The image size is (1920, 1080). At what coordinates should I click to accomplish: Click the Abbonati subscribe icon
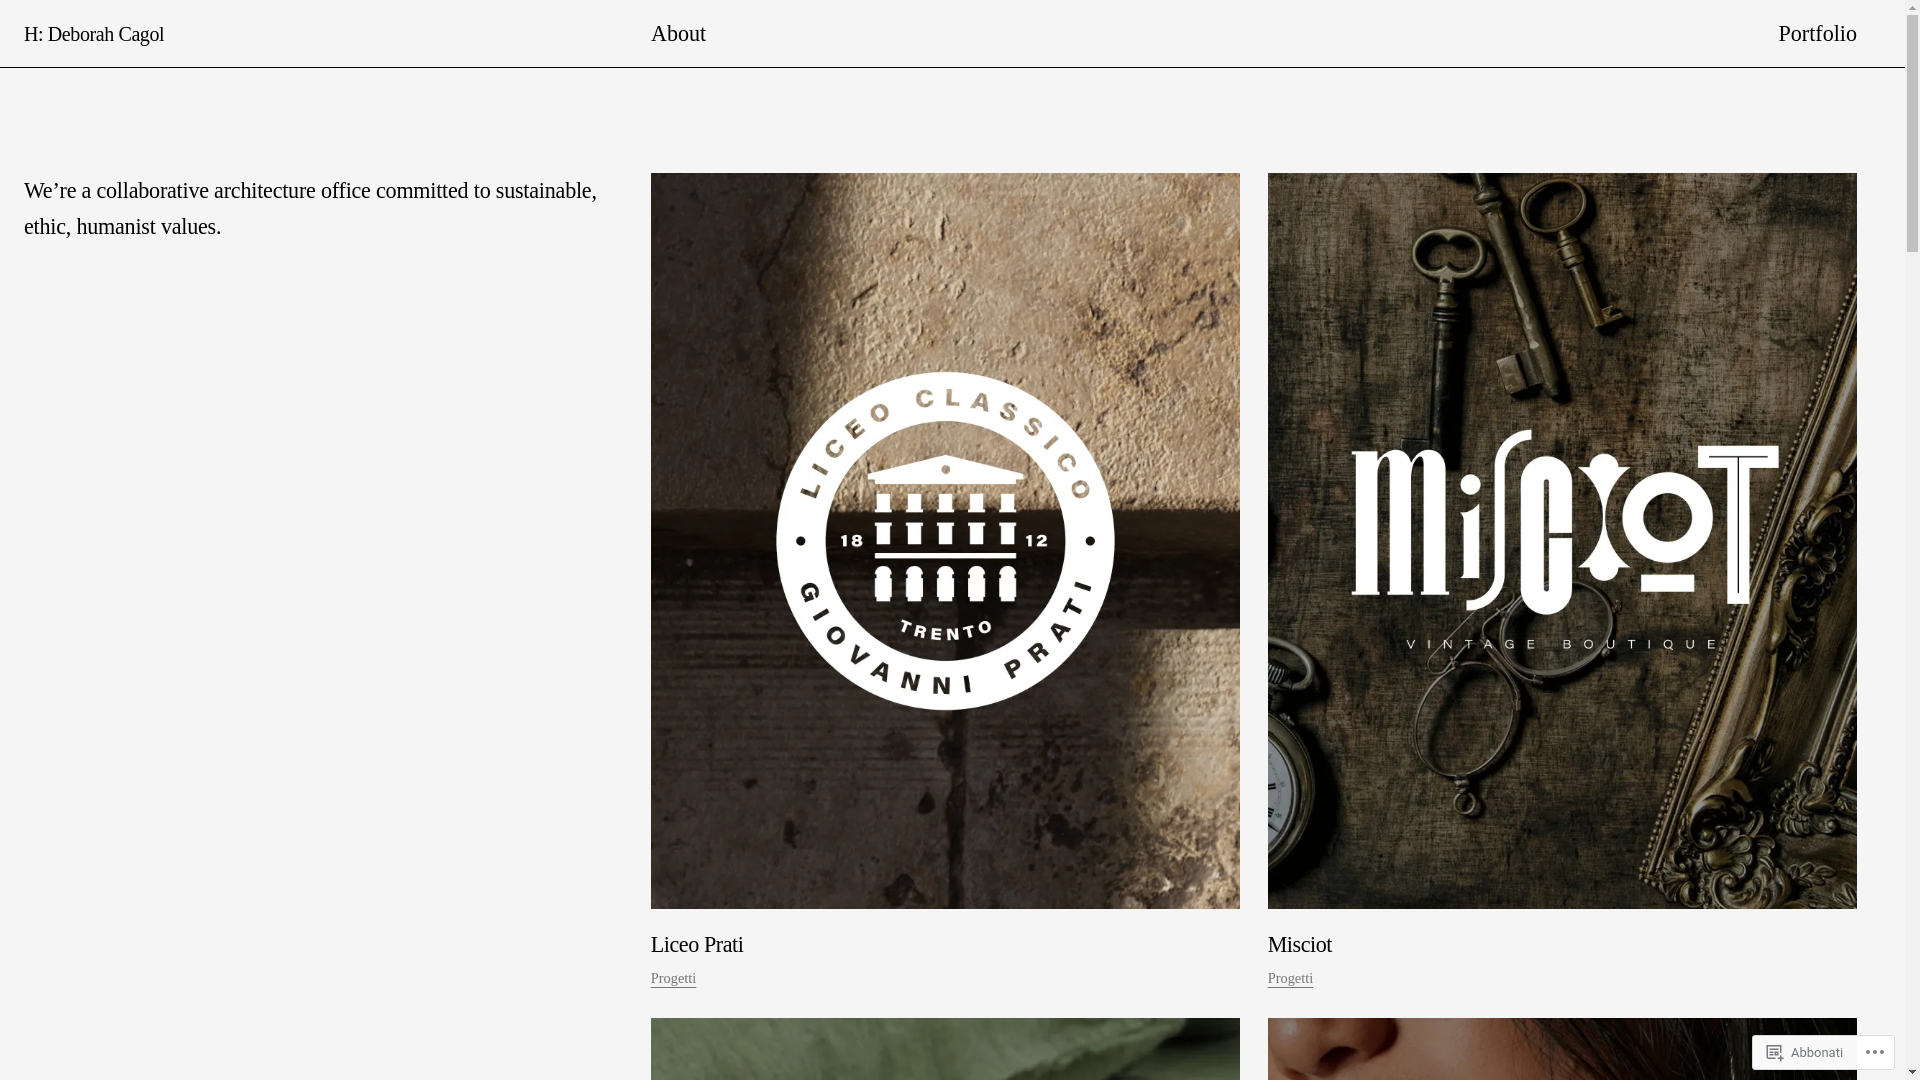(x=1776, y=1052)
